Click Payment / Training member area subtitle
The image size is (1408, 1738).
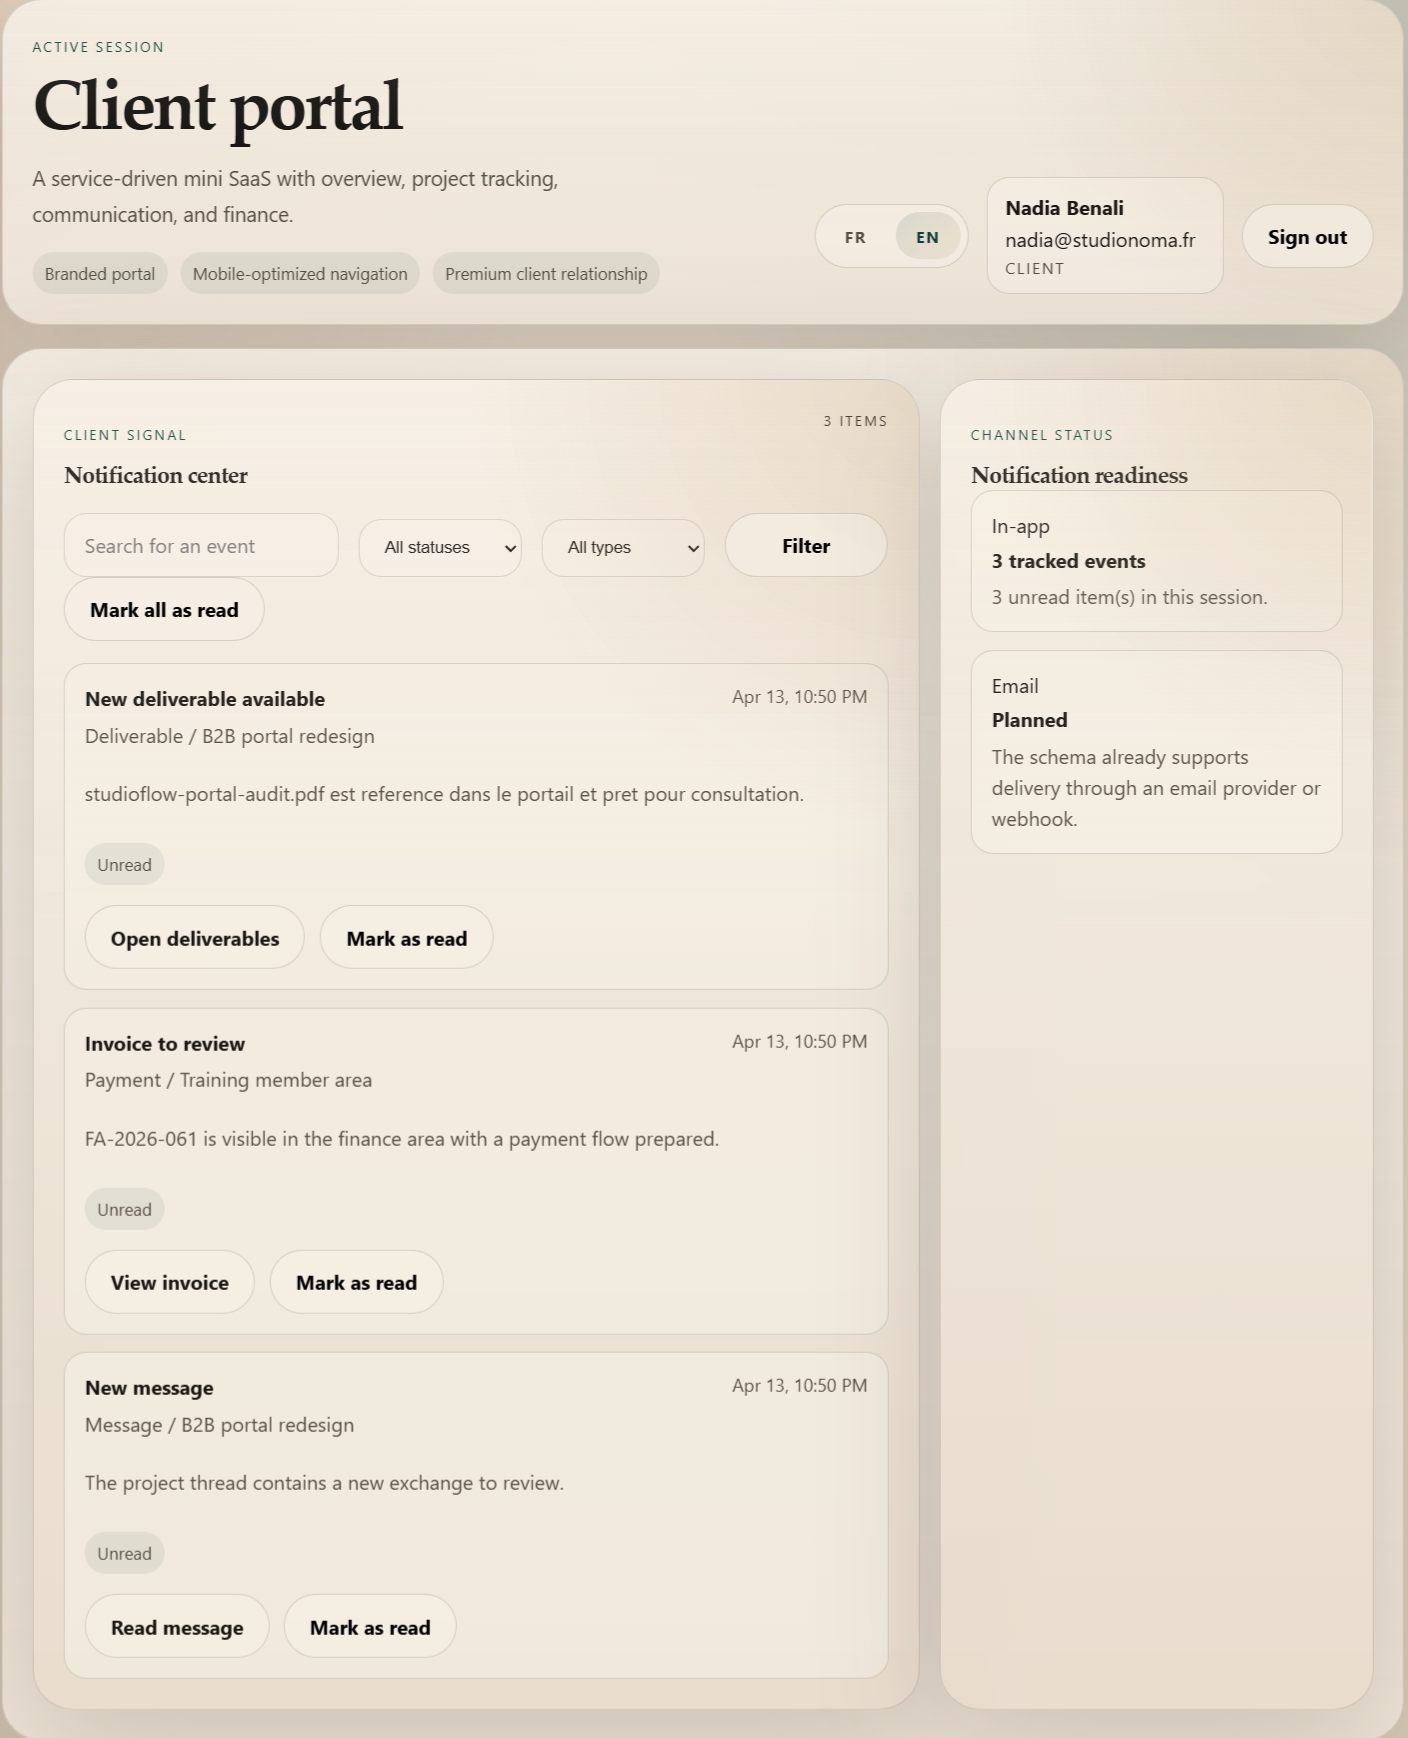pos(228,1080)
